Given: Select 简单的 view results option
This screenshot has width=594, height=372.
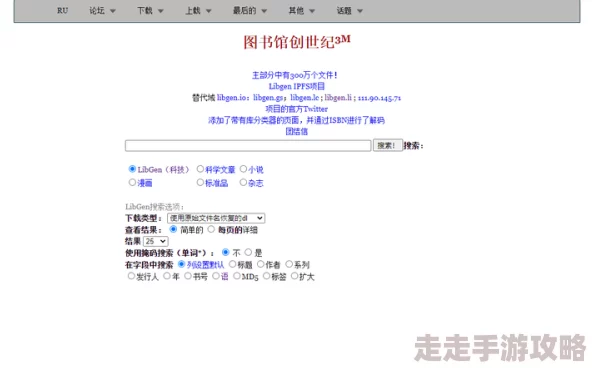Looking at the screenshot, I should pos(173,229).
